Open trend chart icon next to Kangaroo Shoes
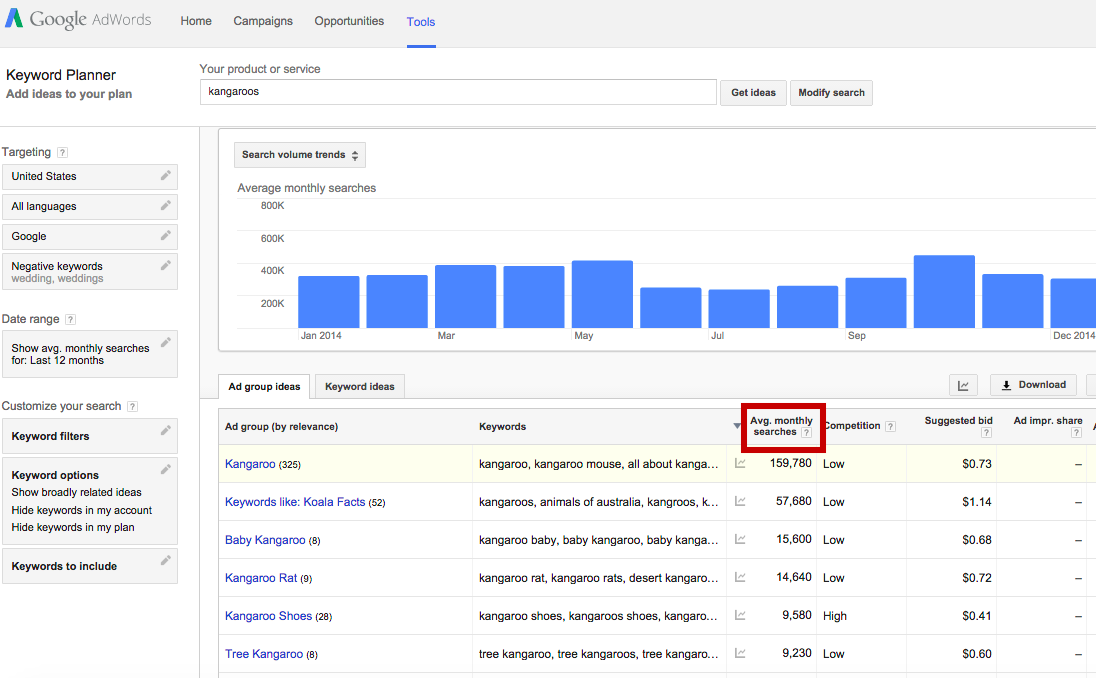 (740, 615)
